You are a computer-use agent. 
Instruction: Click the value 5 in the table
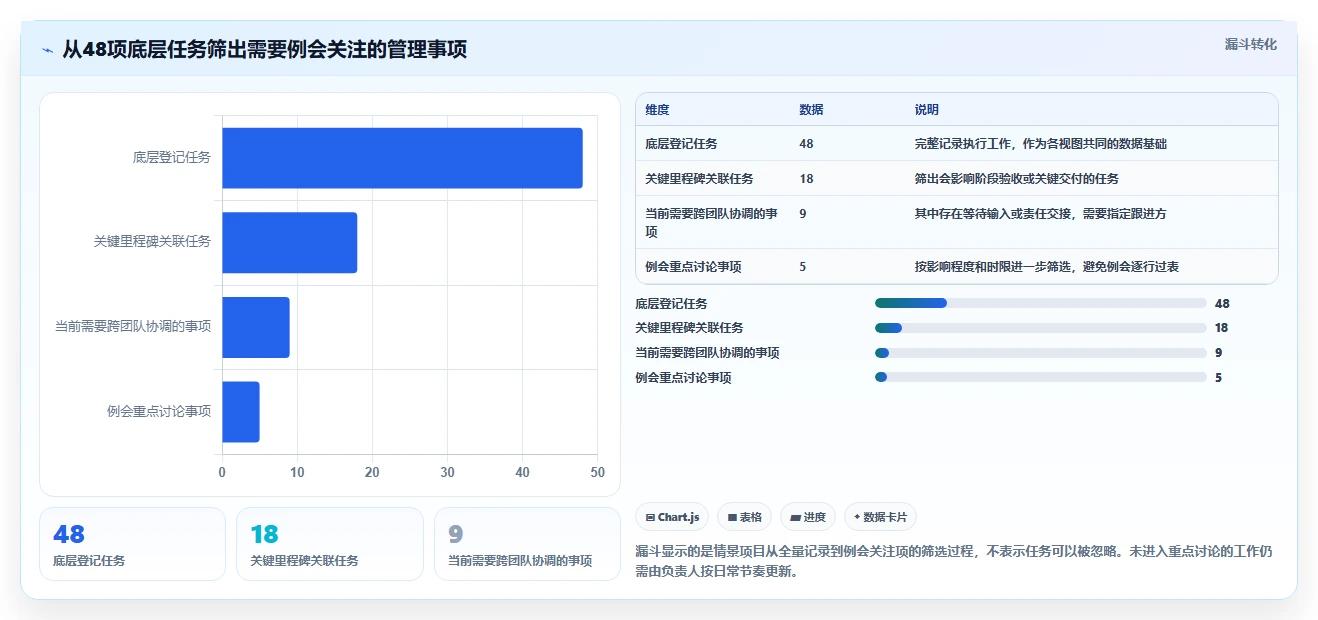tap(804, 267)
